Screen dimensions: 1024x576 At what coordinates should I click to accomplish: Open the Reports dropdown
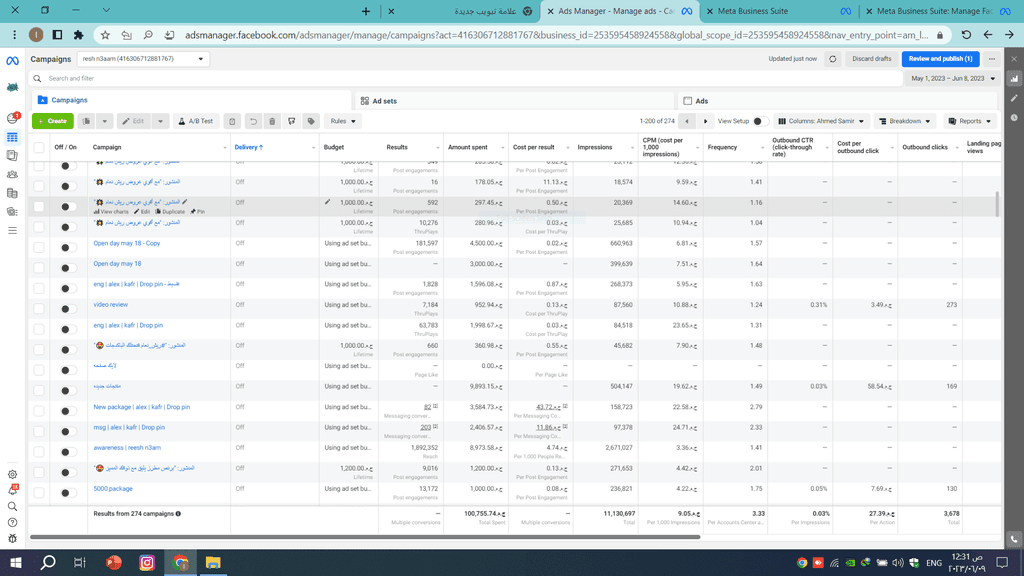pos(969,121)
